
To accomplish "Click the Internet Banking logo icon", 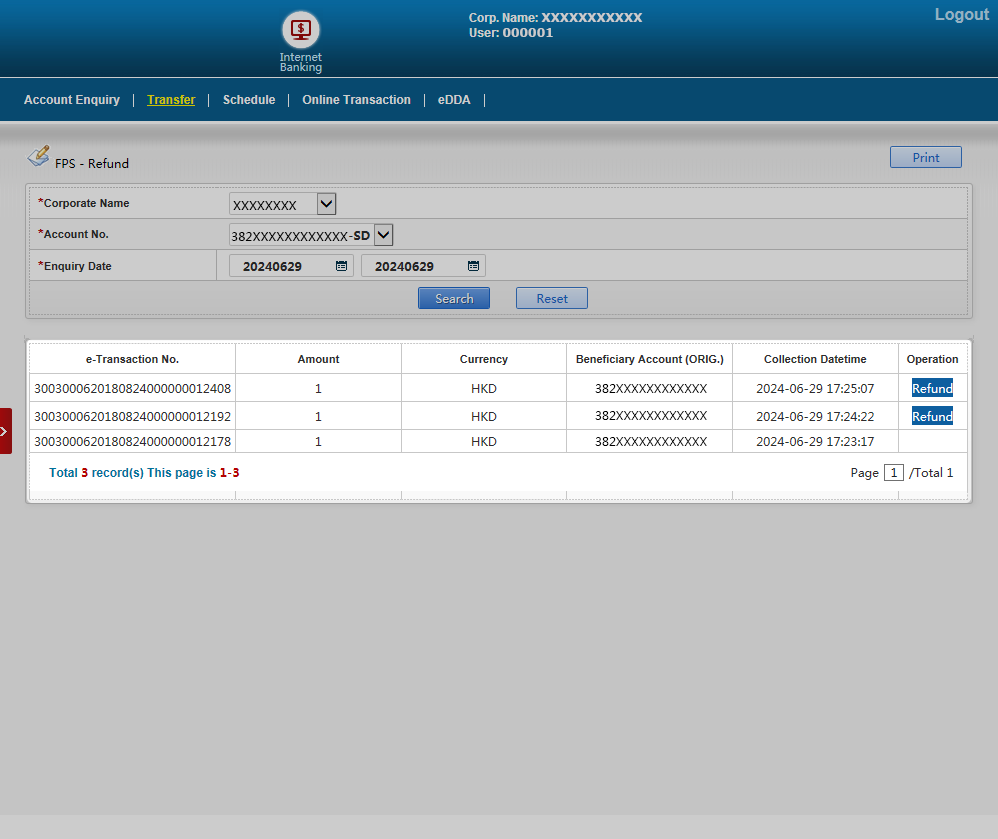I will tap(301, 30).
